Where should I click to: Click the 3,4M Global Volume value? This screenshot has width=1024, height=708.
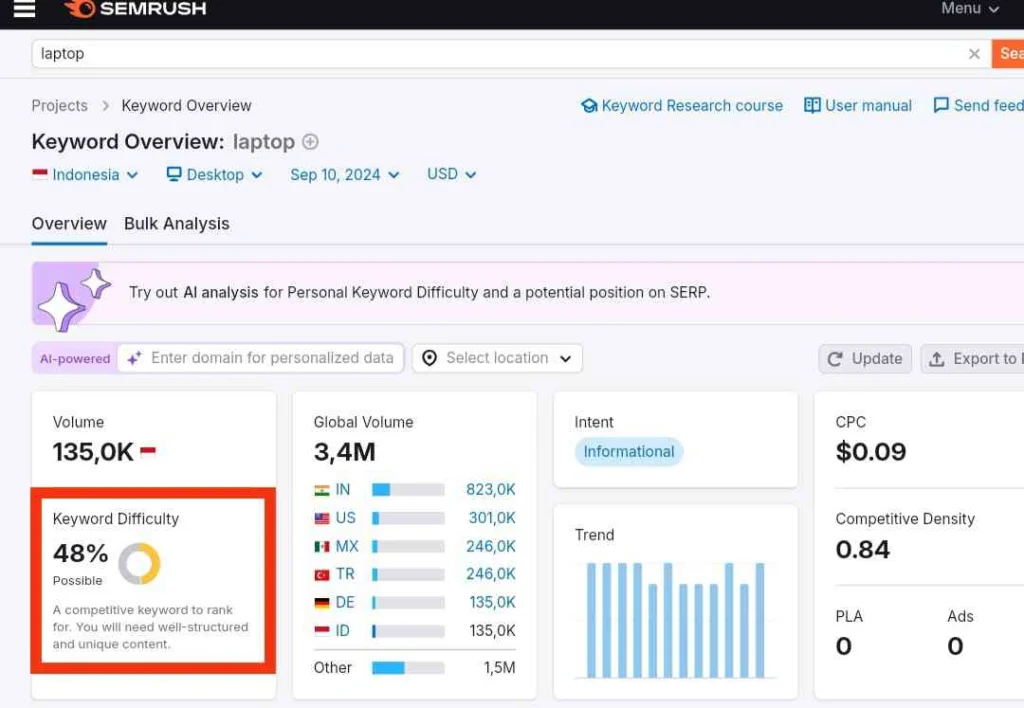click(345, 452)
